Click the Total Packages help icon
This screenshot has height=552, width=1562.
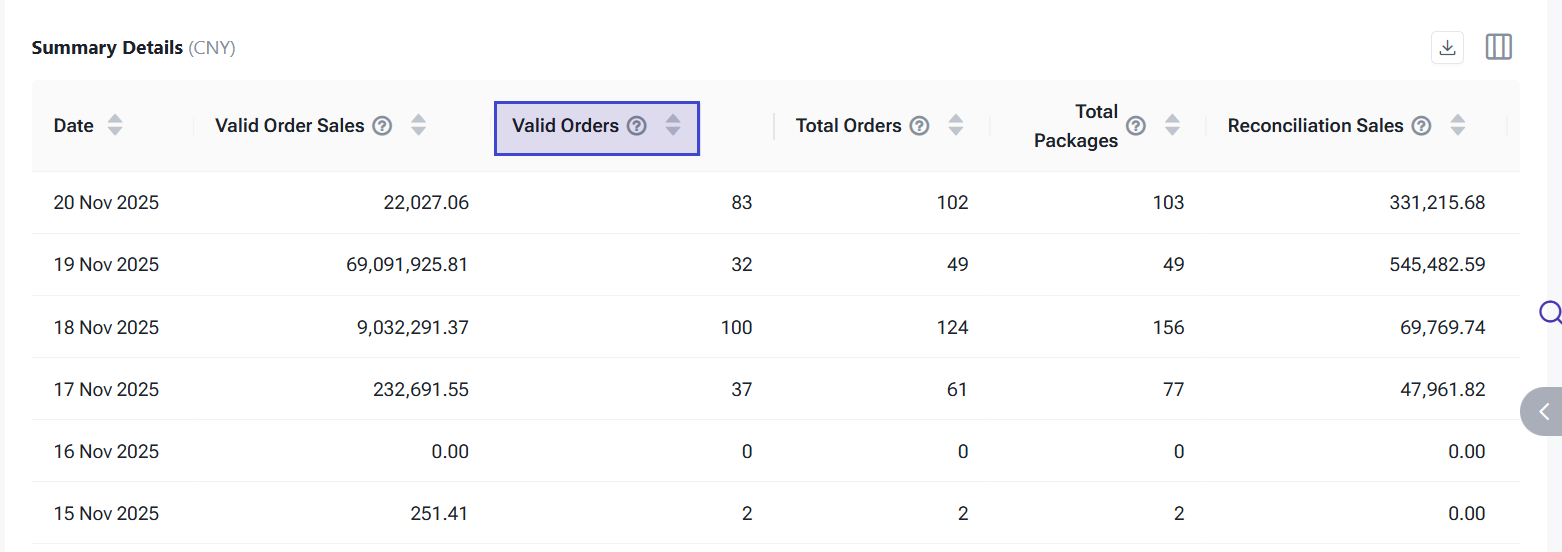1136,126
